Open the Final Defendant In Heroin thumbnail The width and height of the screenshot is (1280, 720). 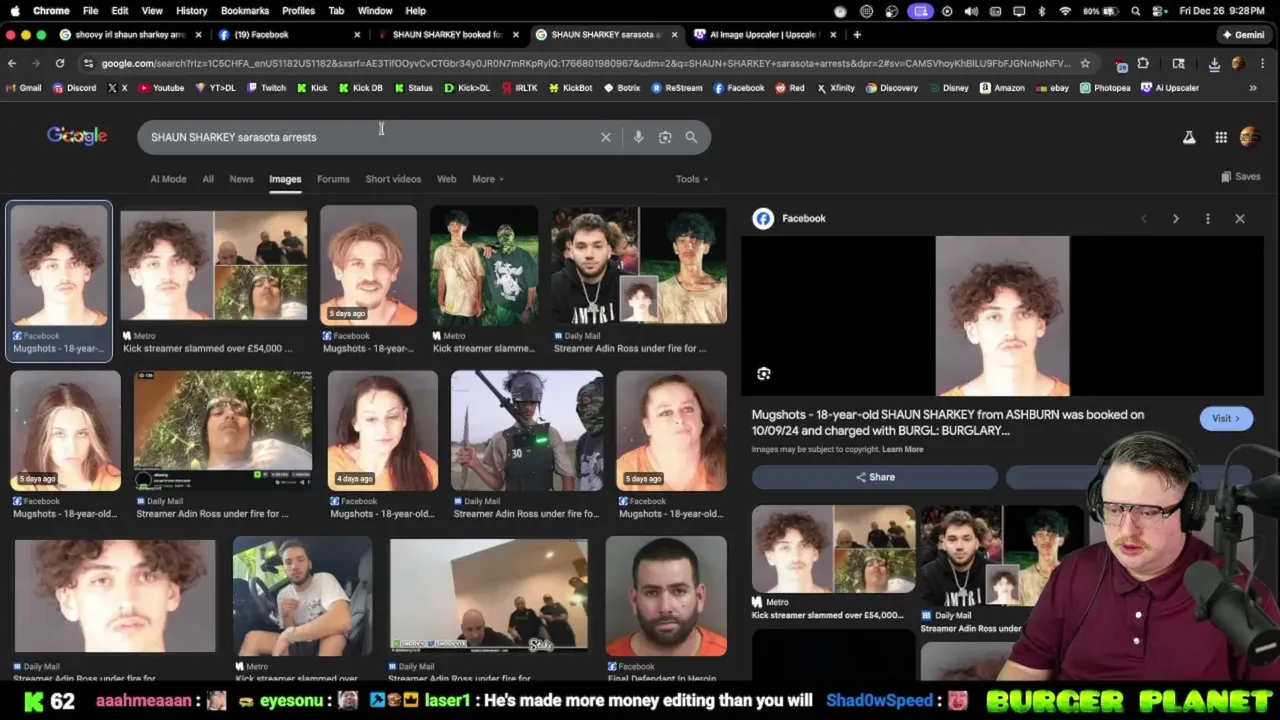point(666,596)
